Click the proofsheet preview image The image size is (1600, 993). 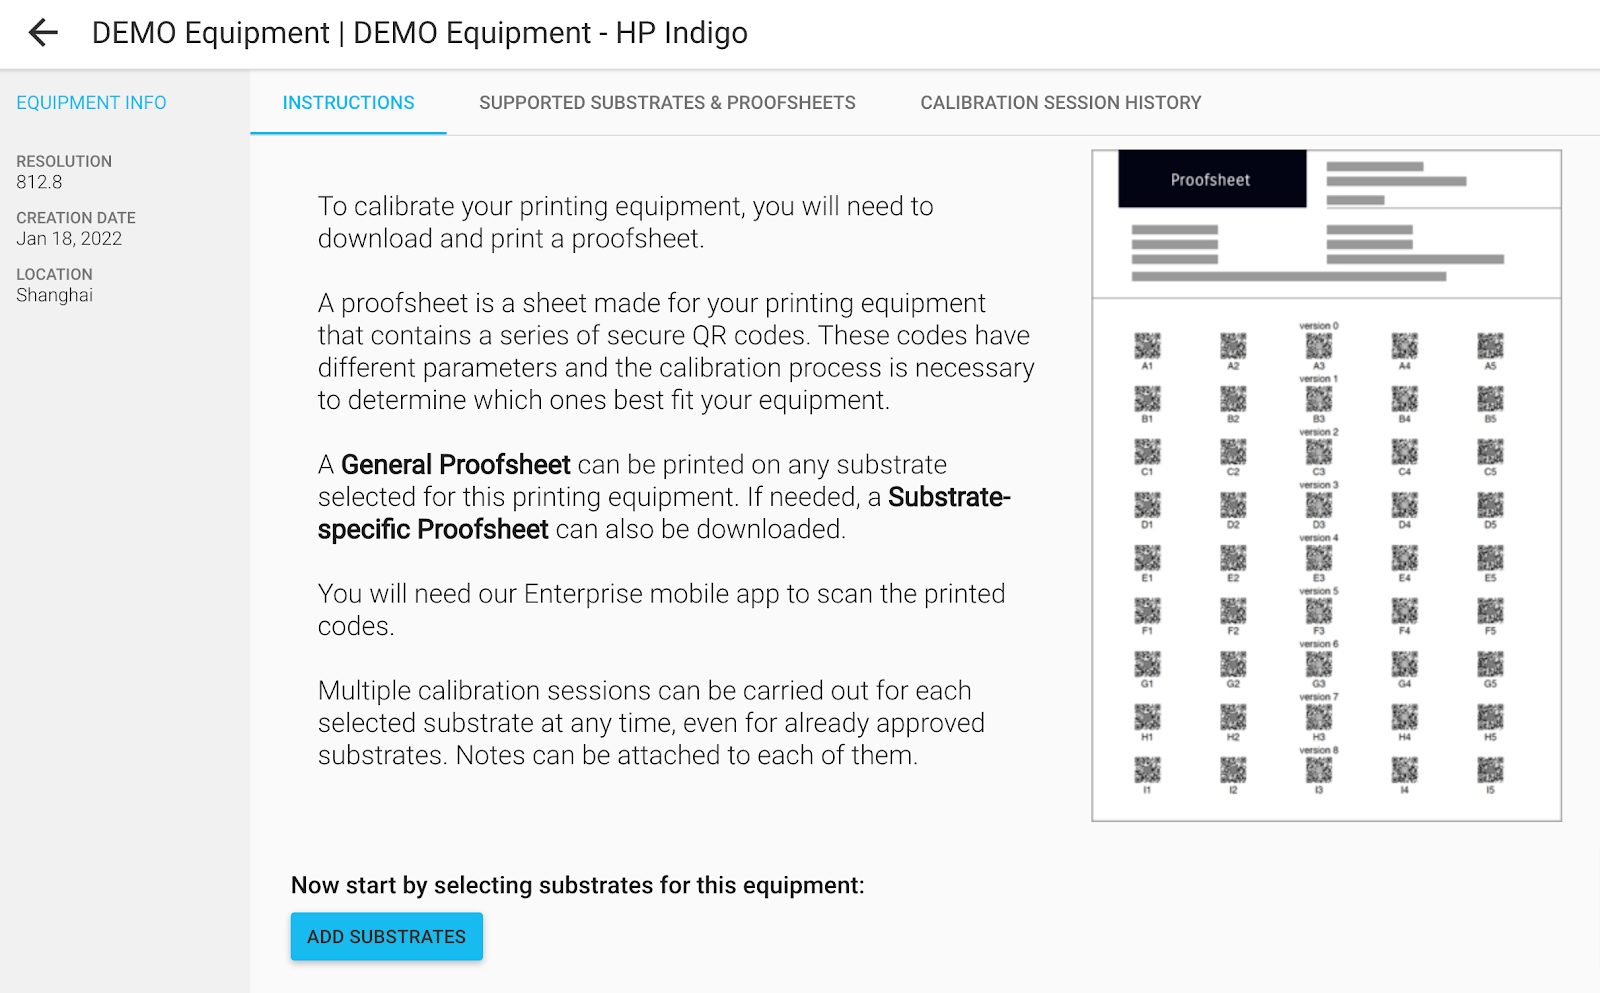[1326, 486]
